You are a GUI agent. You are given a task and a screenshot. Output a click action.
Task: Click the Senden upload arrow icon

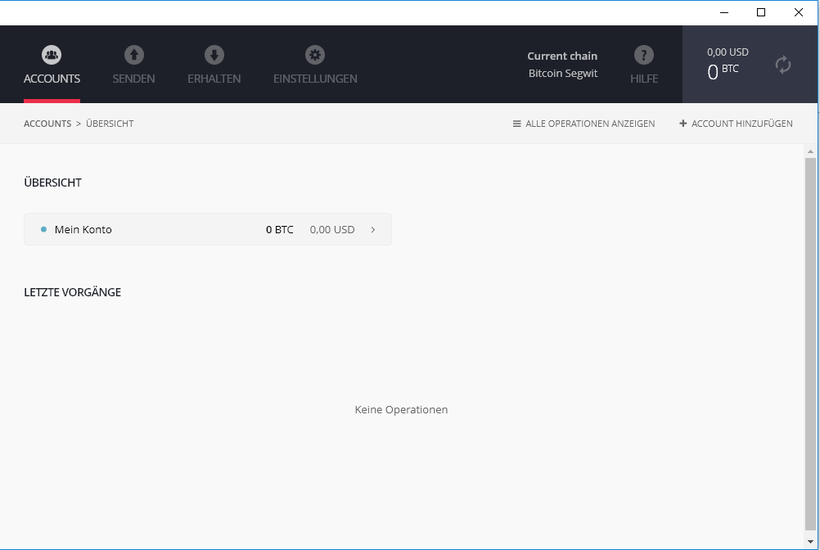[x=134, y=55]
